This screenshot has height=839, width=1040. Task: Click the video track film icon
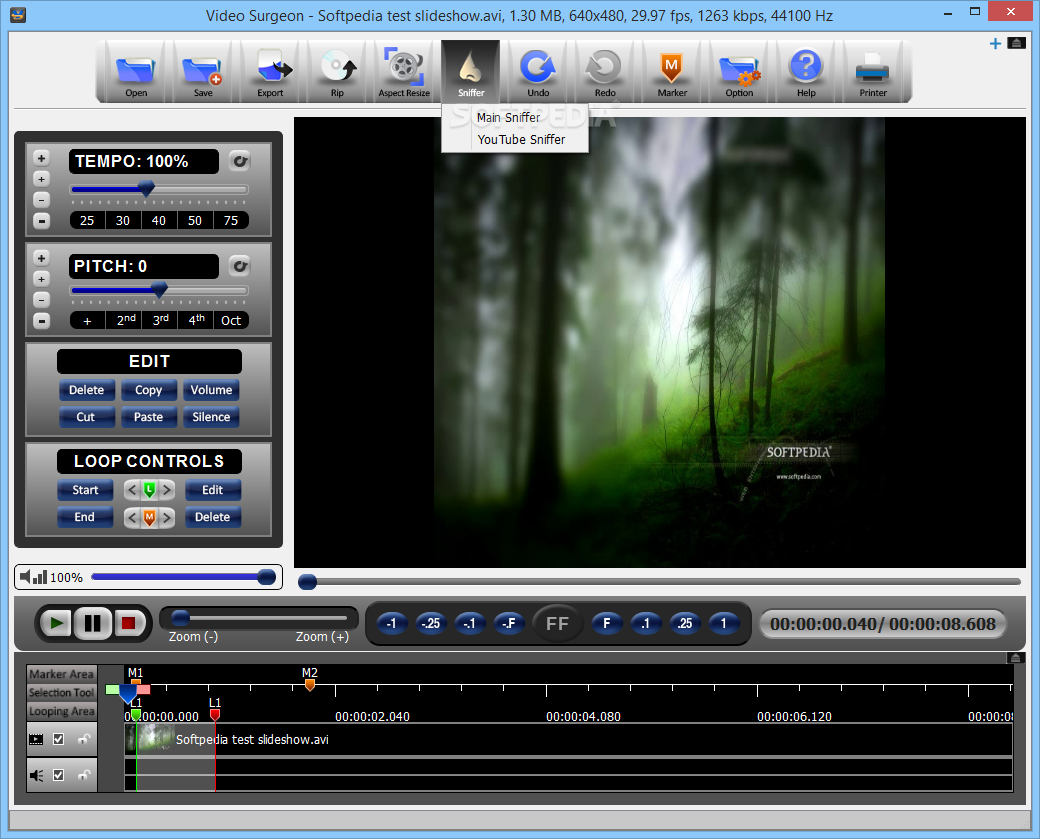(36, 740)
